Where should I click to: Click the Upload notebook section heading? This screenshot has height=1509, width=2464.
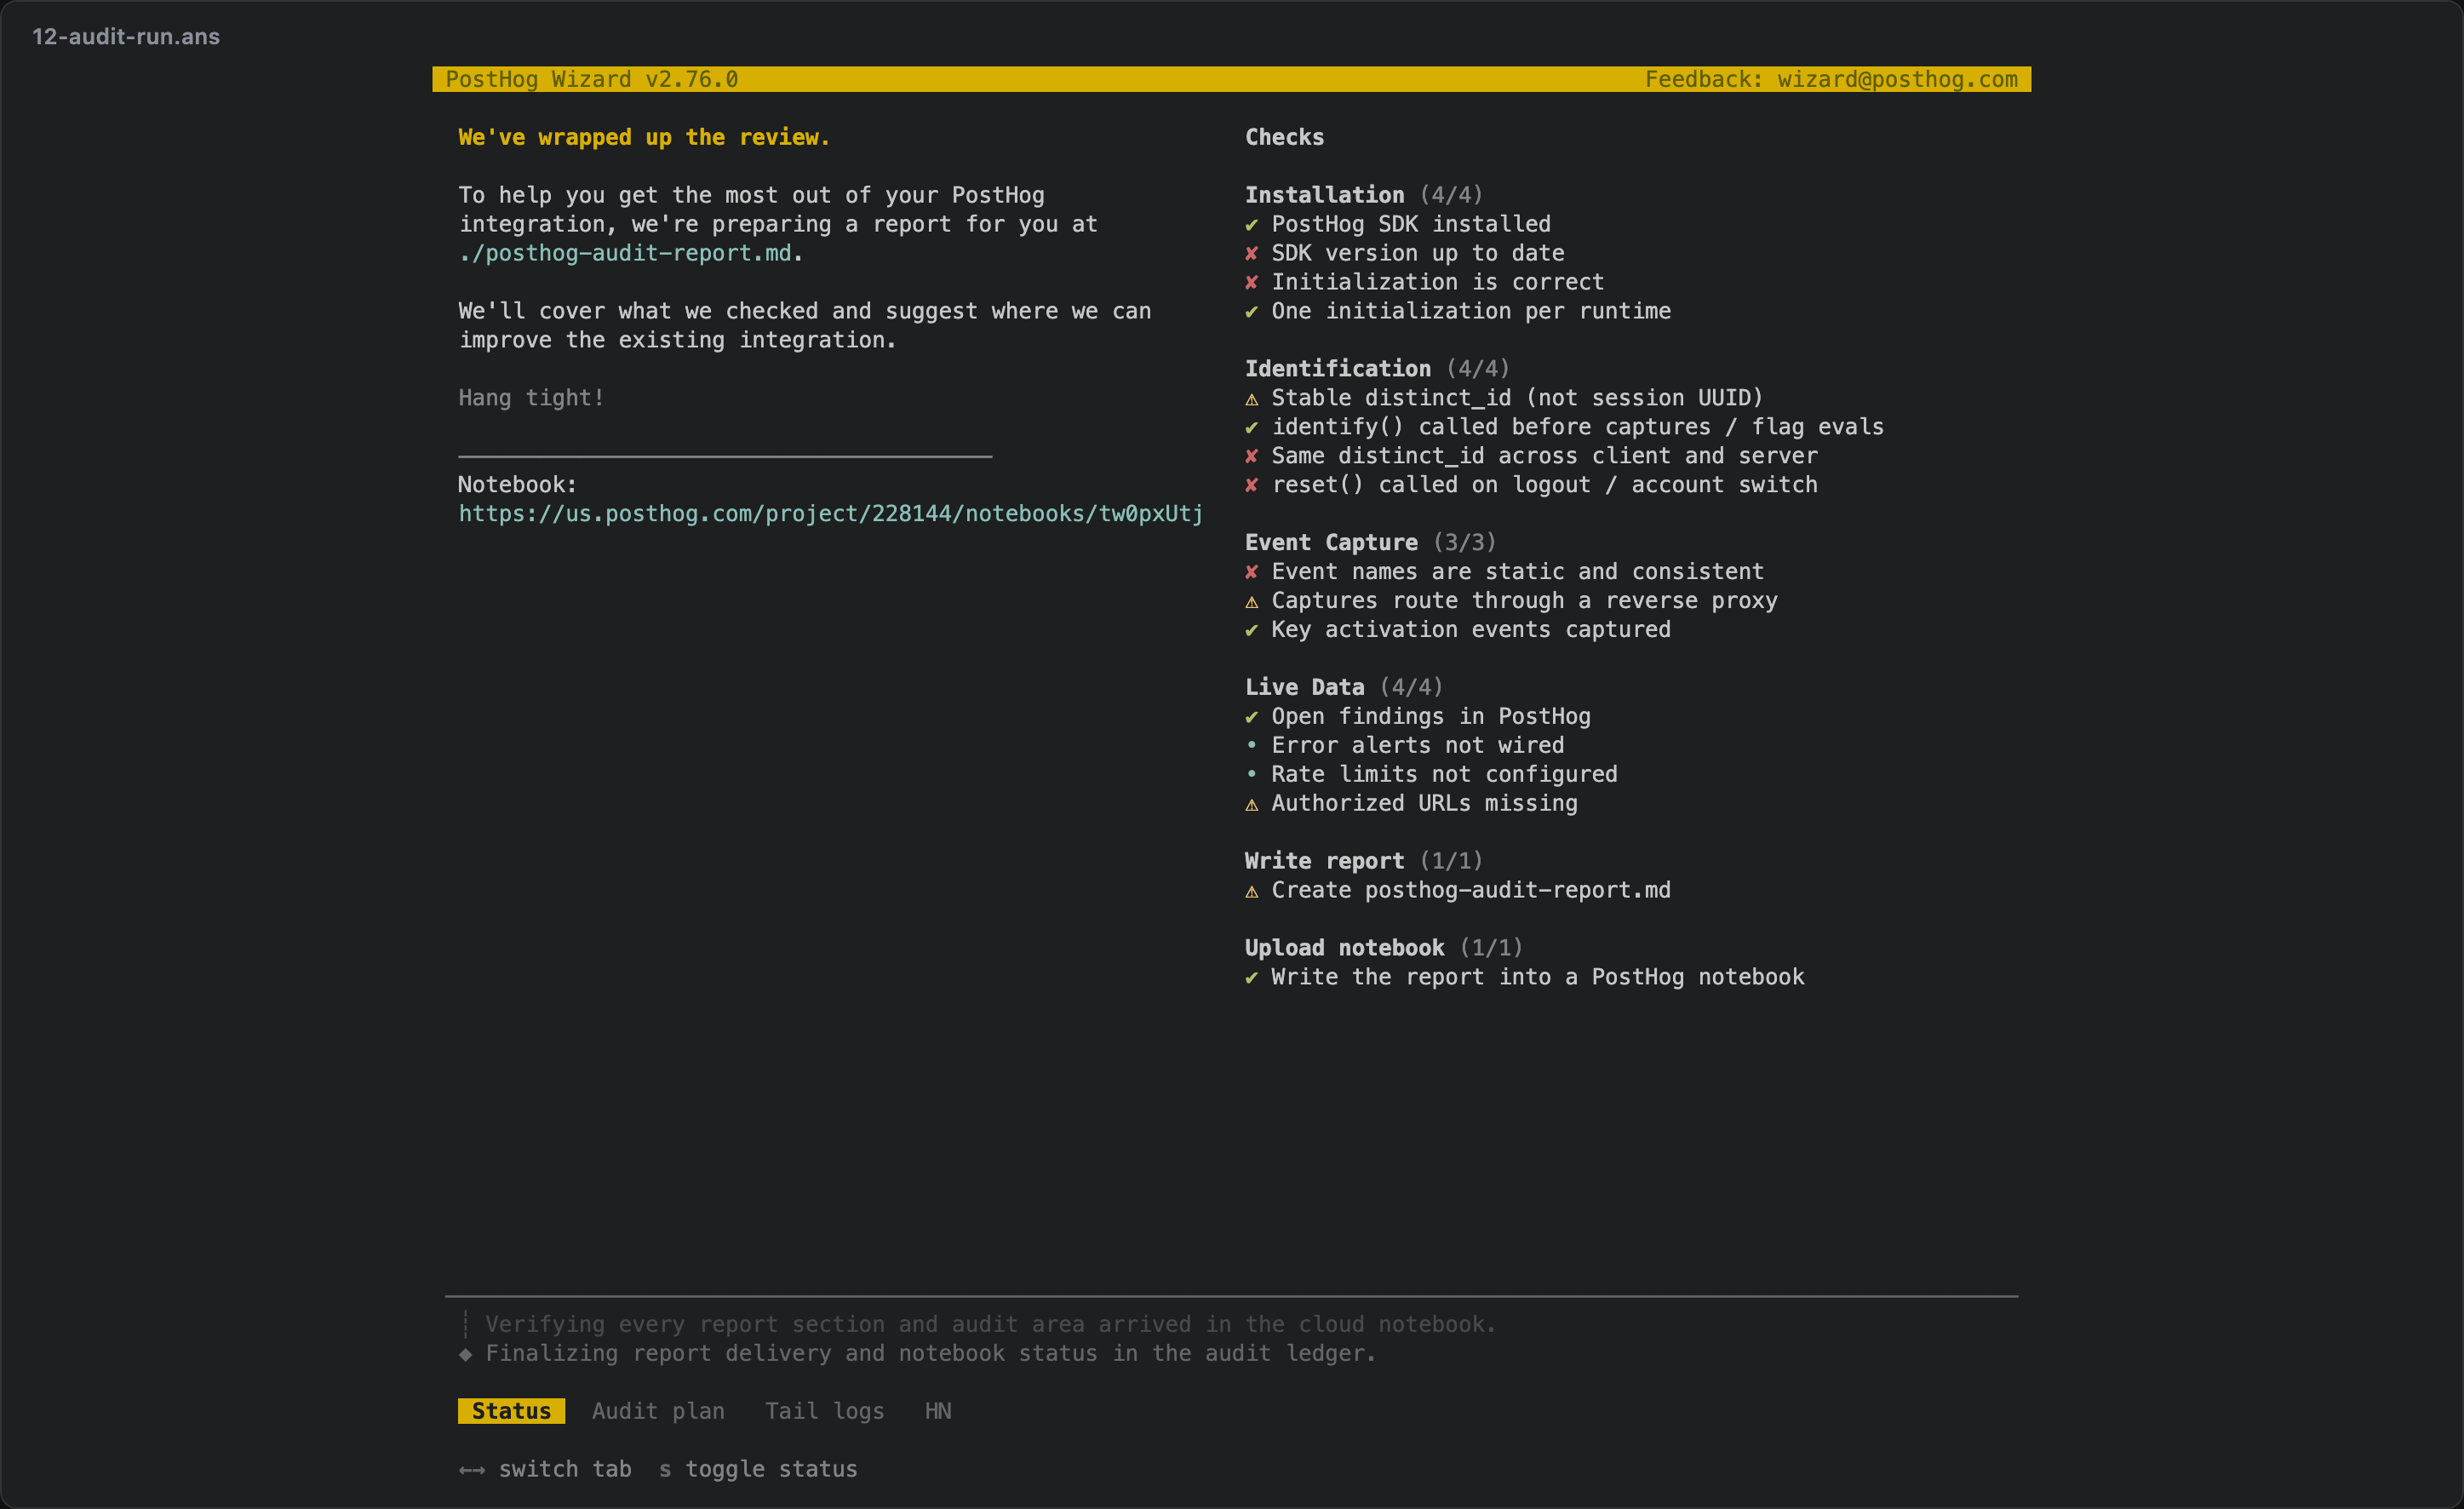pyautogui.click(x=1344, y=949)
